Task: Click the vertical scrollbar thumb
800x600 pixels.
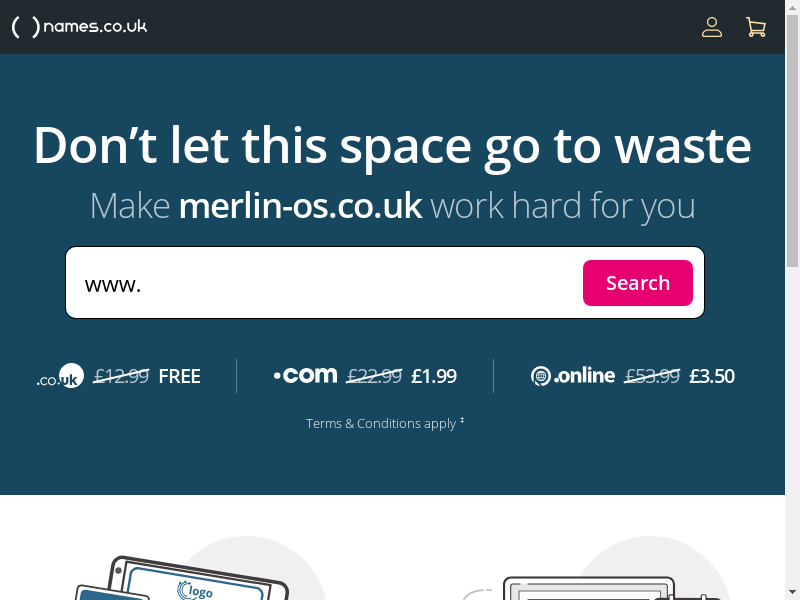Action: pos(792,140)
